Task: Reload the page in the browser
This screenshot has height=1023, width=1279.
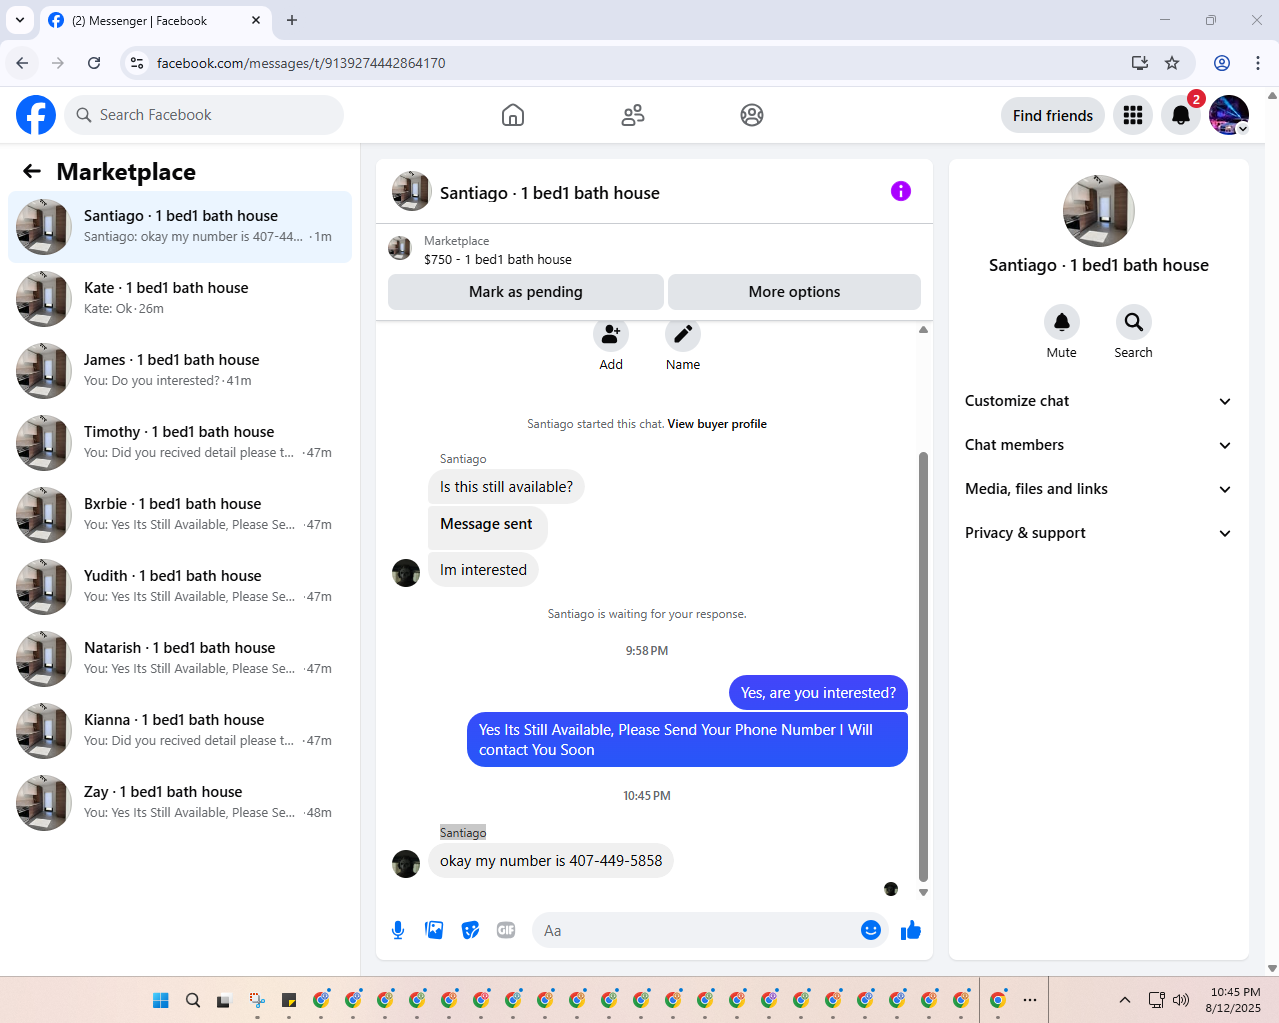Action: tap(94, 63)
